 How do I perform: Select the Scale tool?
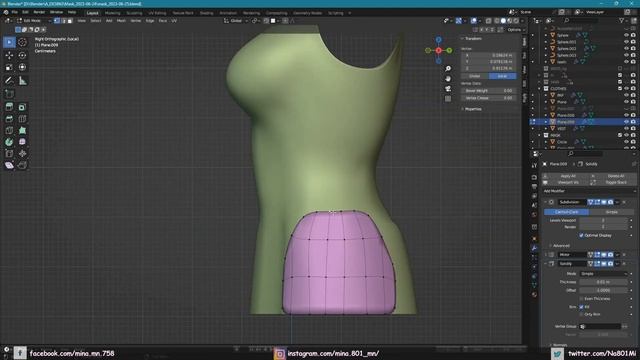tap(9, 67)
